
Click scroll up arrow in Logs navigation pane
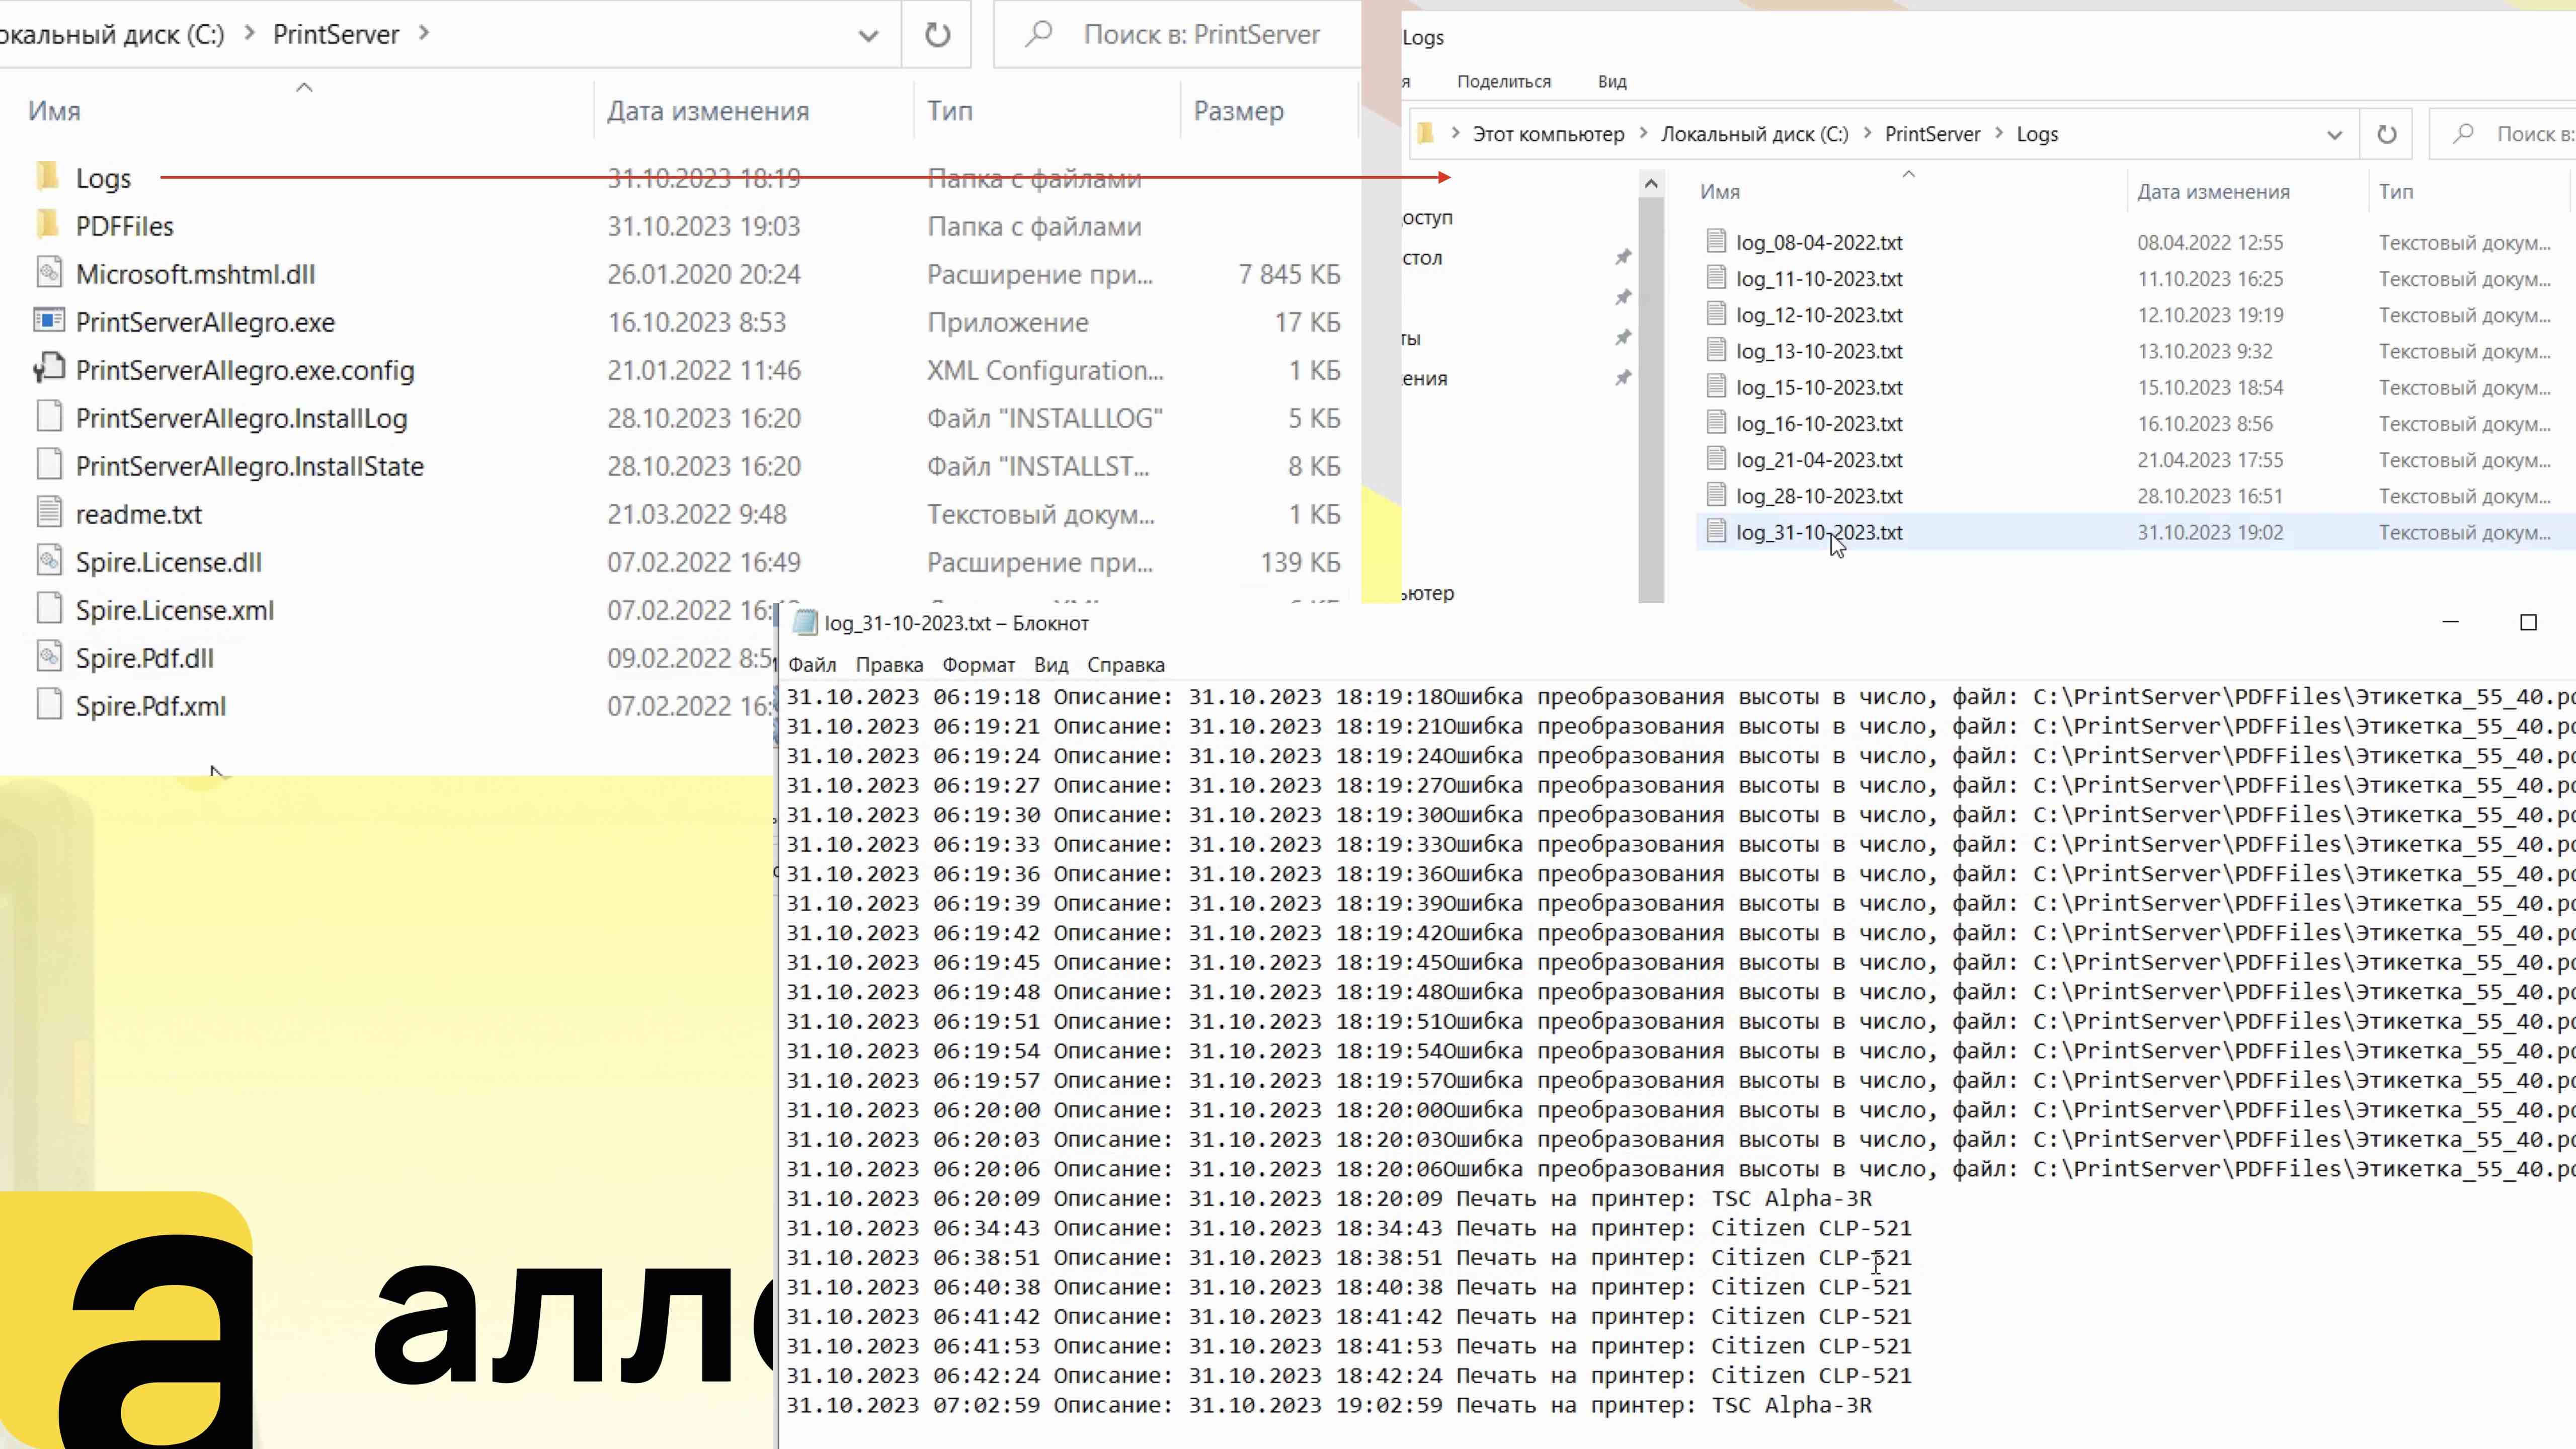(x=1651, y=184)
